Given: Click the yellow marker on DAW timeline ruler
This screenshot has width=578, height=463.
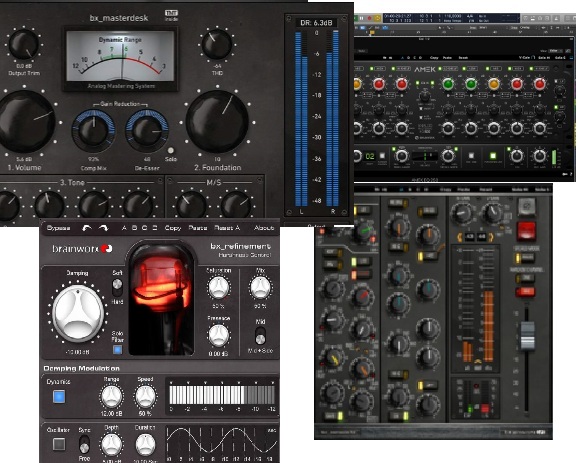Looking at the screenshot, I should pos(372,33).
